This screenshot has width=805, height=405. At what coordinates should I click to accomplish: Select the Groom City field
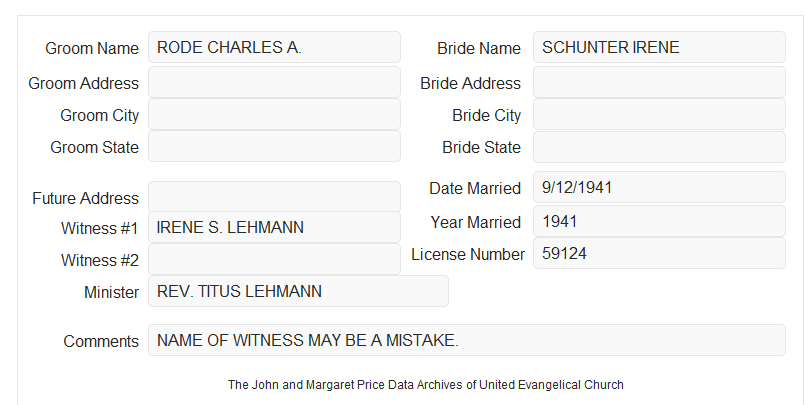coord(274,114)
